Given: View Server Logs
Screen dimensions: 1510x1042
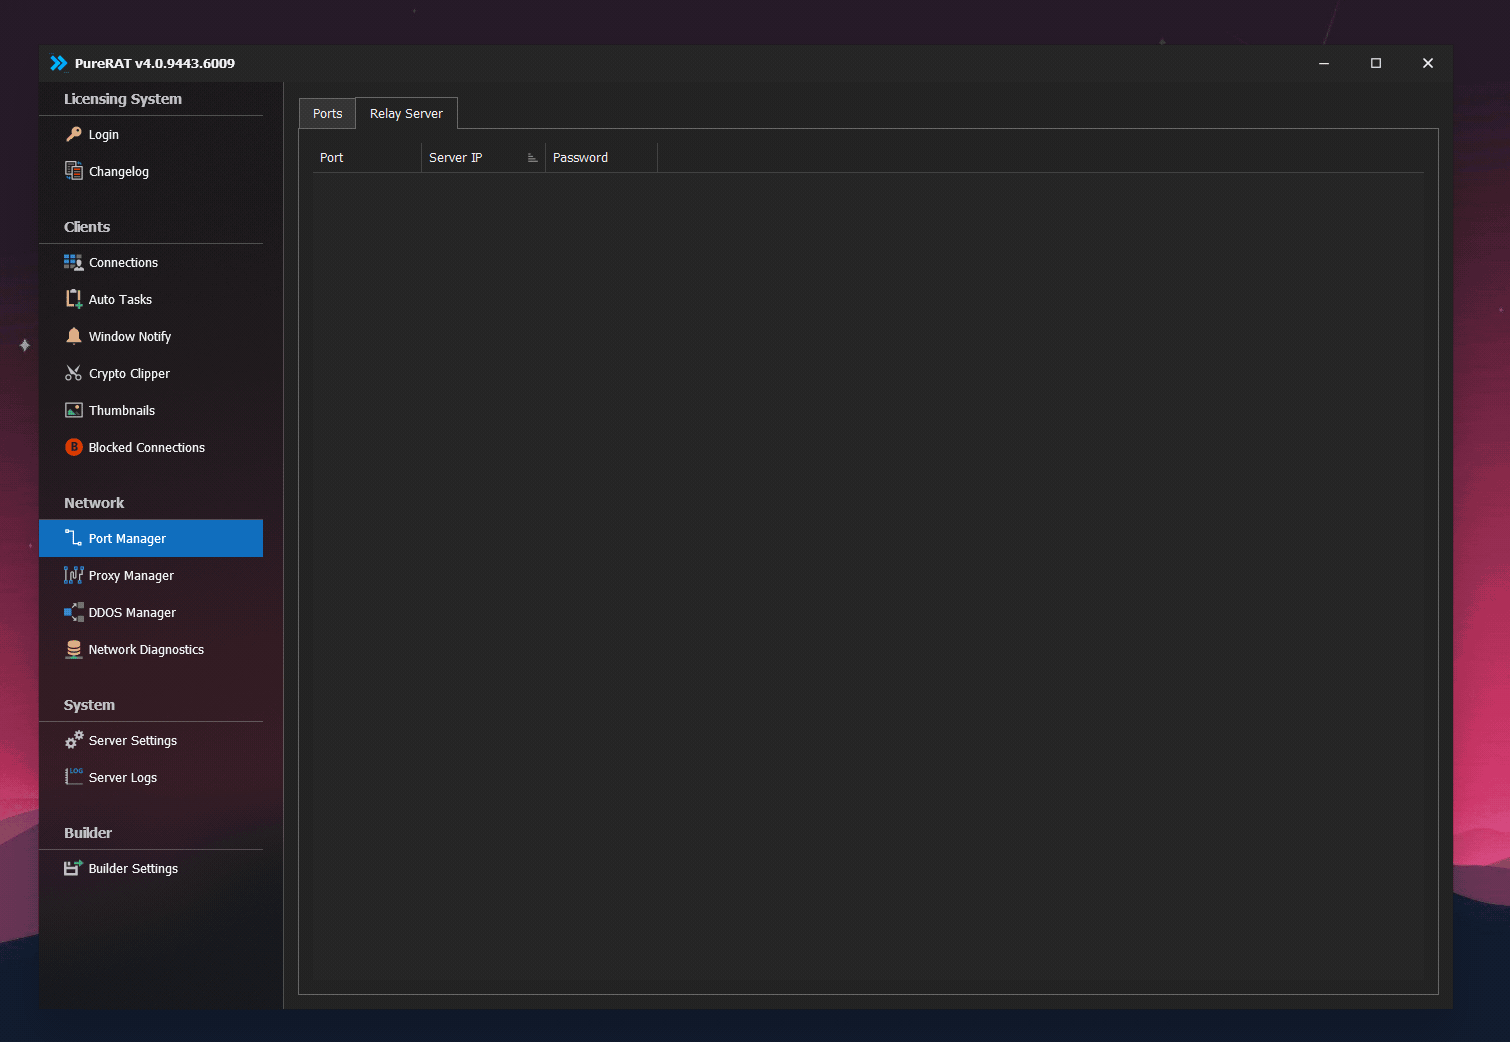Looking at the screenshot, I should pyautogui.click(x=151, y=777).
